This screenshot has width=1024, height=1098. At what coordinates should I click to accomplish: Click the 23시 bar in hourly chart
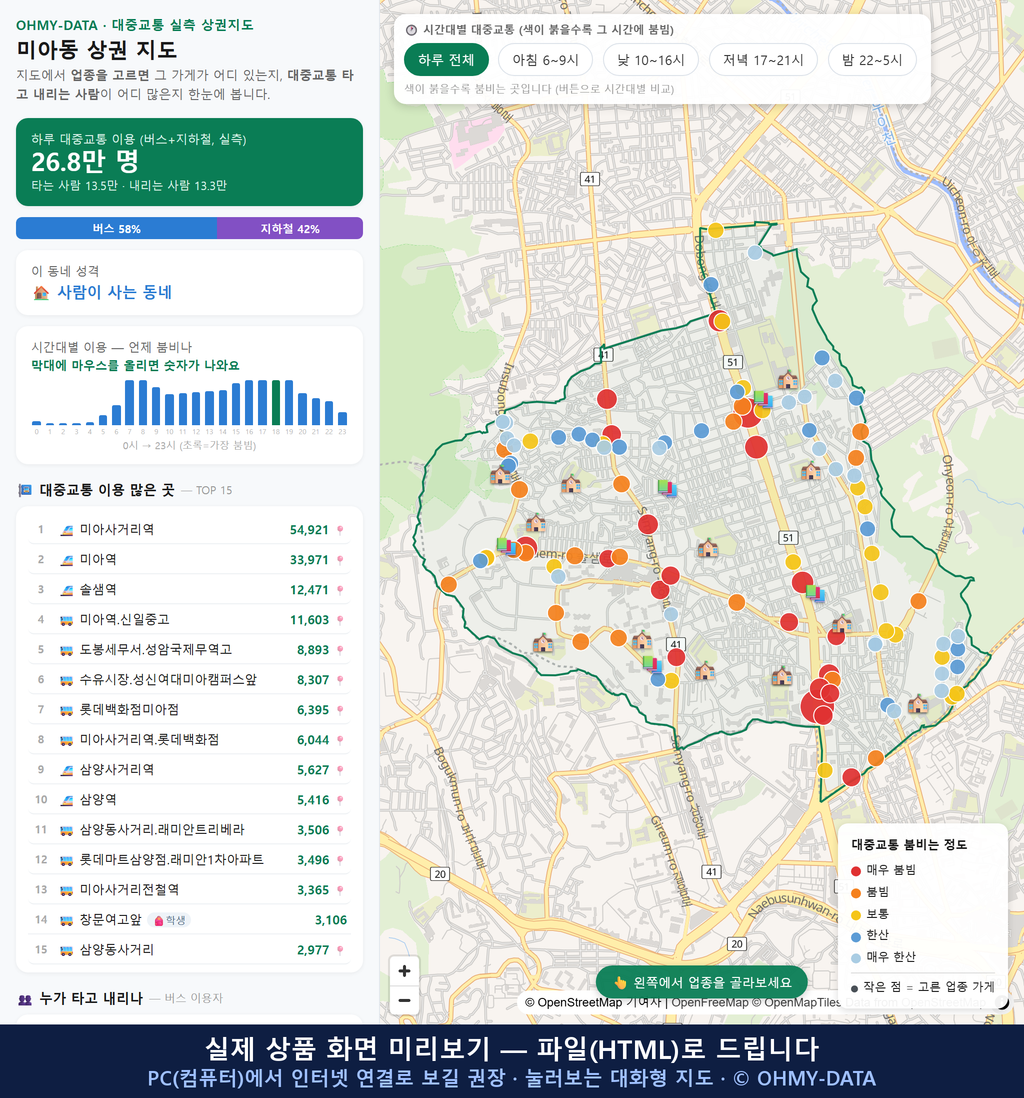pyautogui.click(x=343, y=419)
